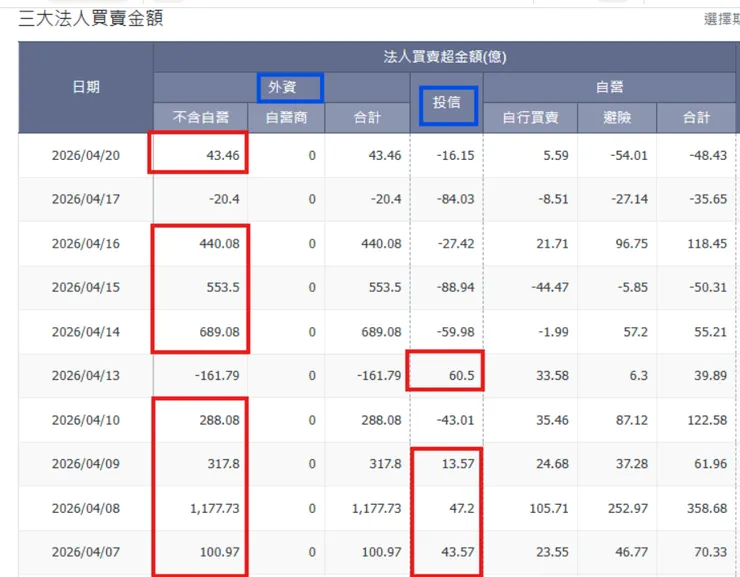The width and height of the screenshot is (740, 577).
Task: Click the 自營 合計 value 70.33
Action: click(710, 552)
